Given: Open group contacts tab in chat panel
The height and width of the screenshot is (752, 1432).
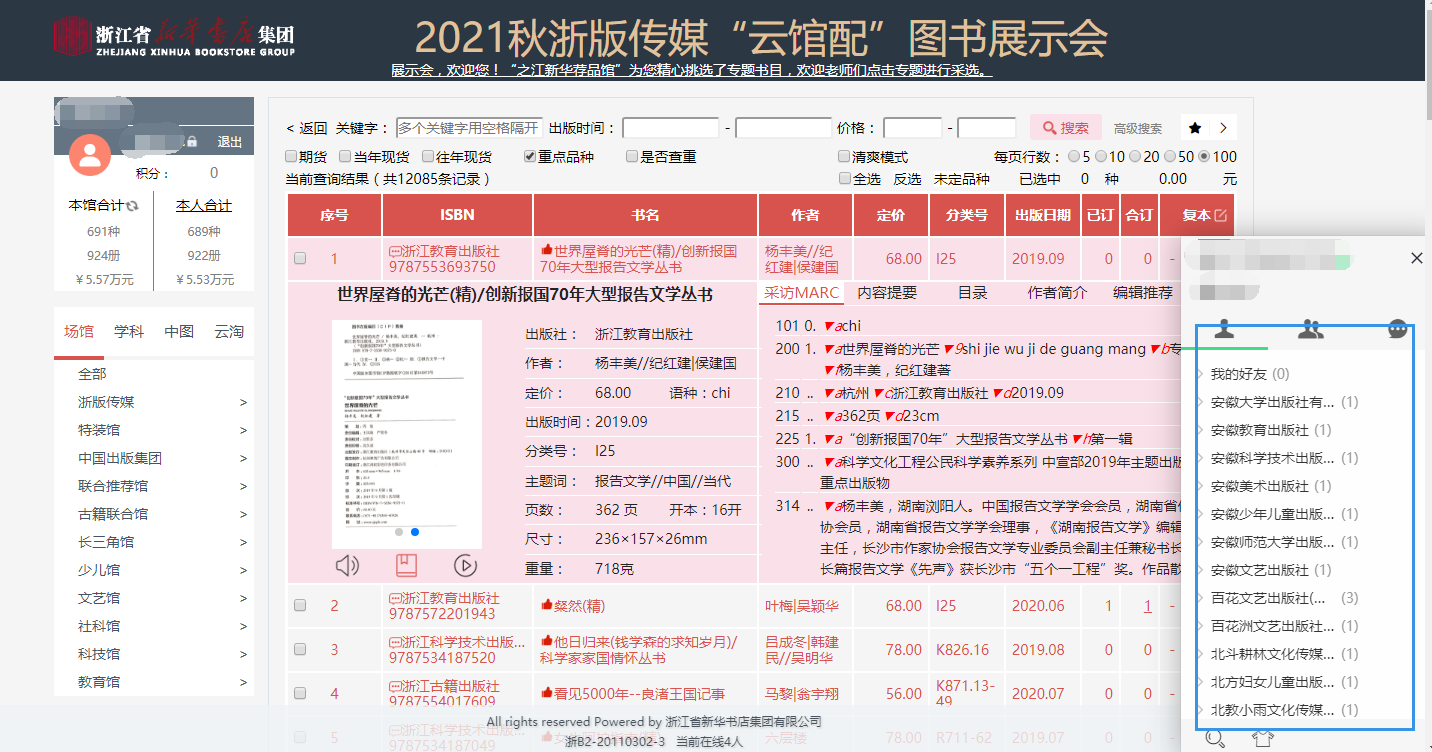Looking at the screenshot, I should (1311, 330).
